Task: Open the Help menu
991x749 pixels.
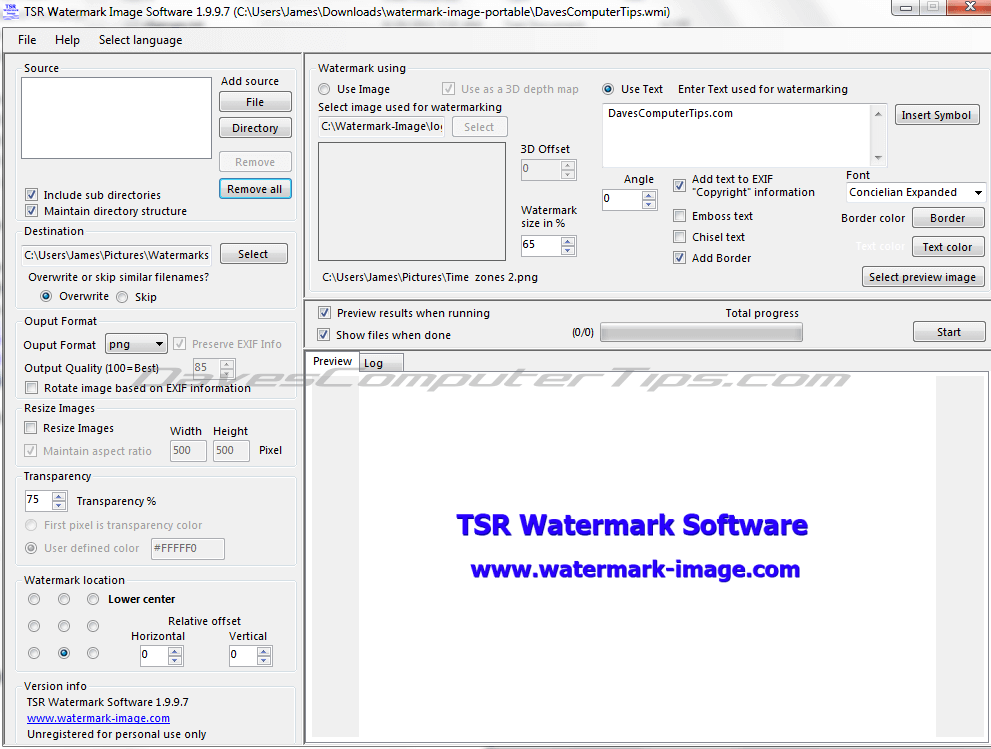Action: [x=67, y=40]
